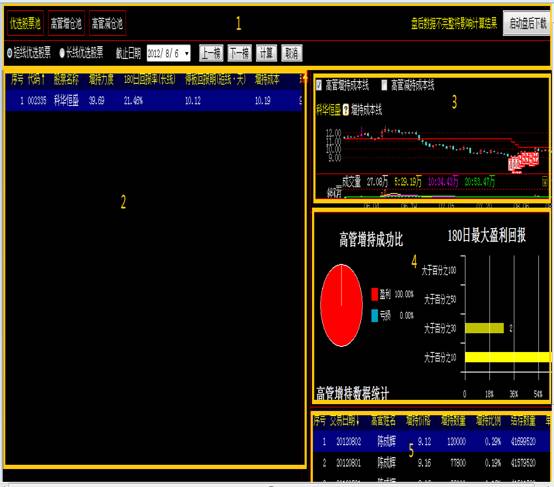The image size is (554, 487).
Task: Enable the 高管减持成本线 checkbox
Action: point(384,85)
